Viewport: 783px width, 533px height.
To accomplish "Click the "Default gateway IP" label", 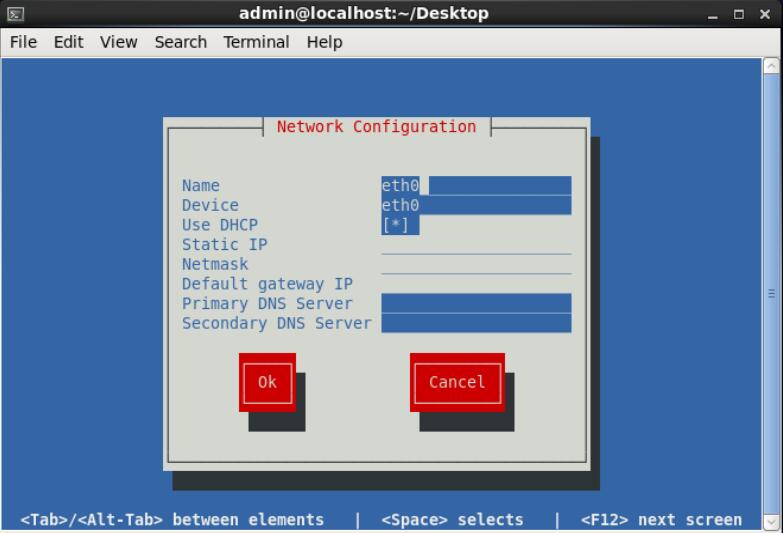I will pyautogui.click(x=267, y=284).
